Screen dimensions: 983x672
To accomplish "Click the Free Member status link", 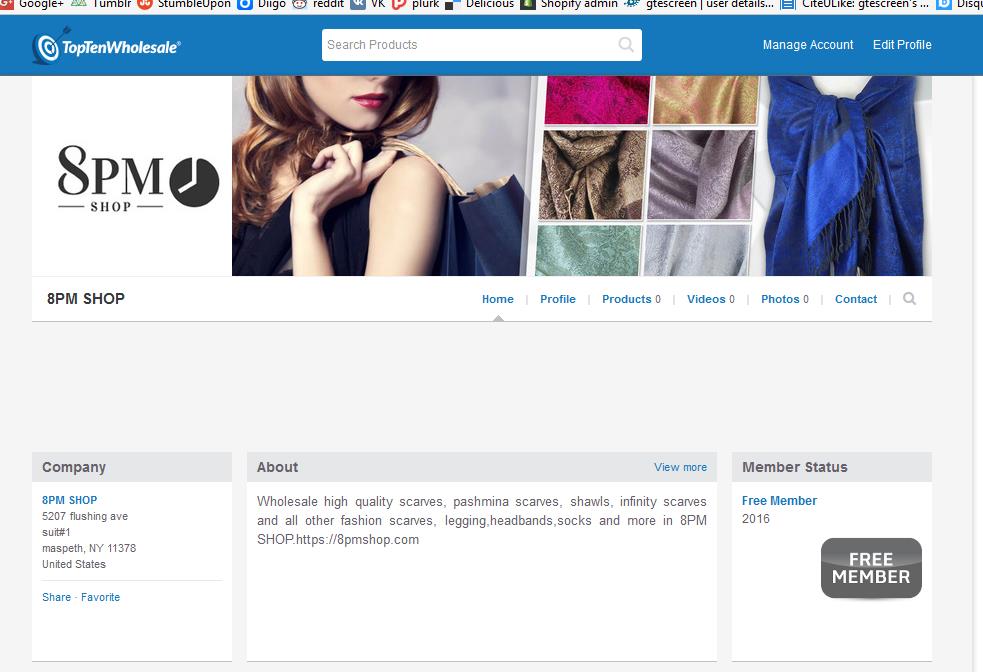I will (779, 500).
